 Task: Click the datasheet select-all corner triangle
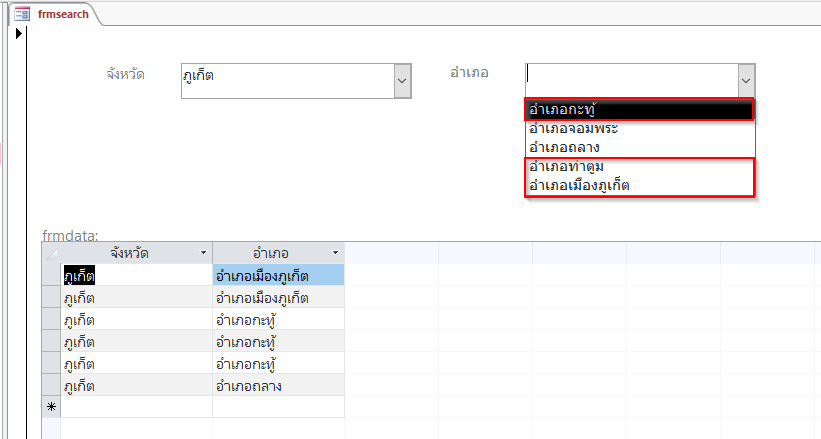tap(51, 254)
